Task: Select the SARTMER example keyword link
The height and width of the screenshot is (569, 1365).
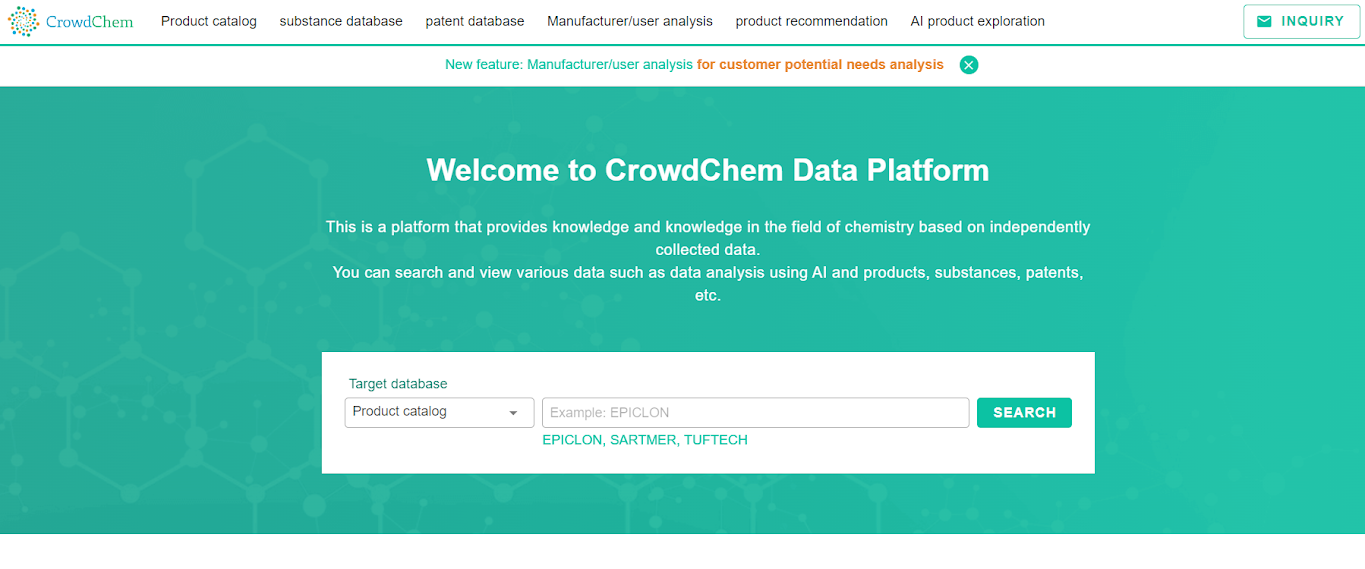Action: (643, 440)
